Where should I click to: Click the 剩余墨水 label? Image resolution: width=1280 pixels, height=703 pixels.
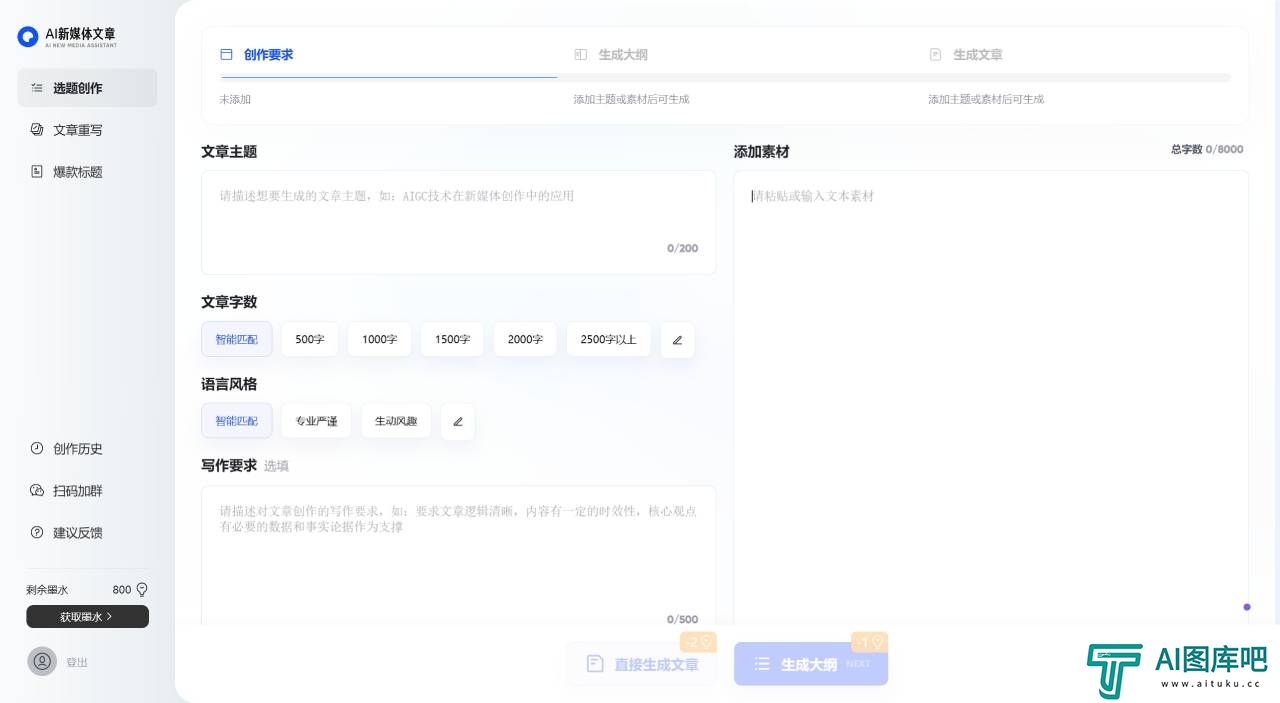[47, 590]
